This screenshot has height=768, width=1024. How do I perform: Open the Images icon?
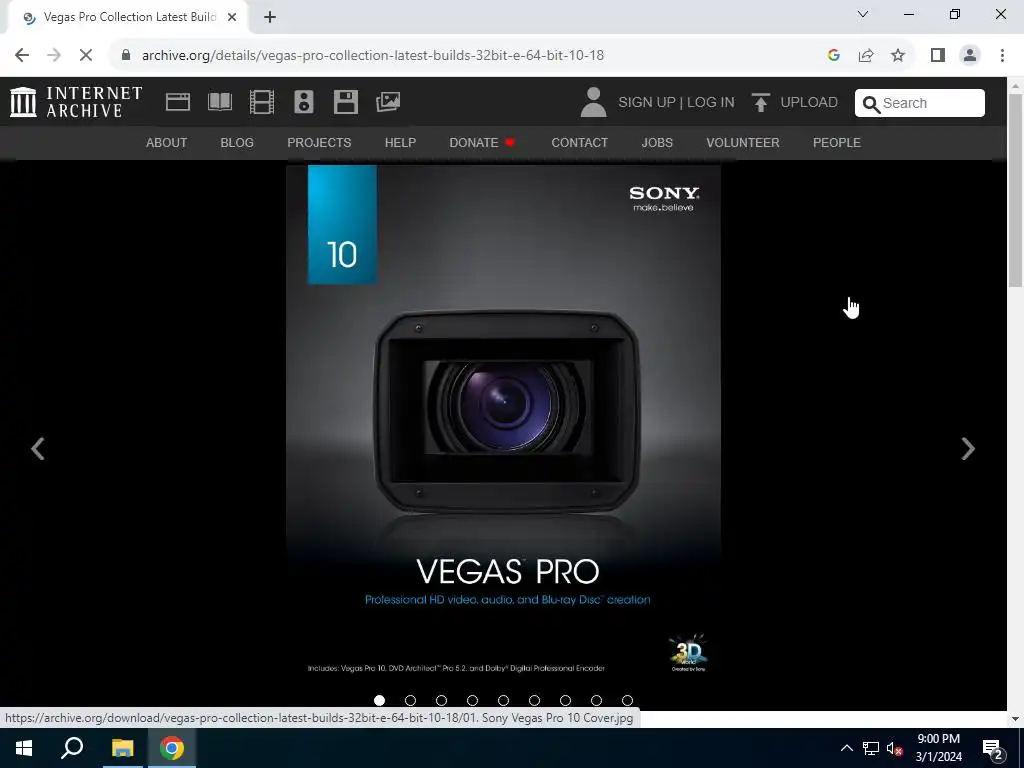[x=388, y=102]
